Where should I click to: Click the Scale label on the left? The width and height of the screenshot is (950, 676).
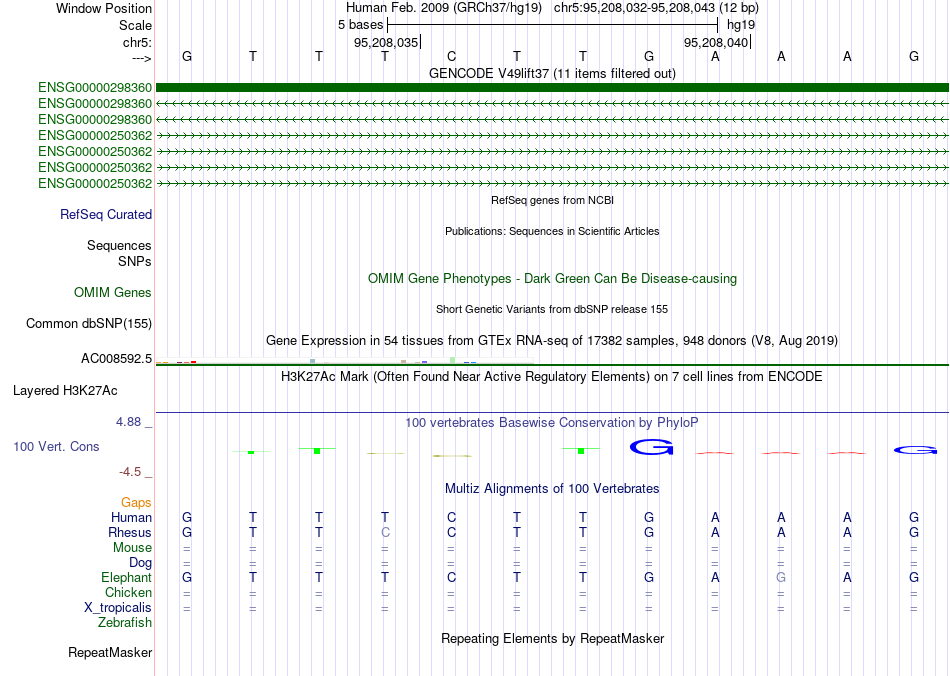point(135,25)
